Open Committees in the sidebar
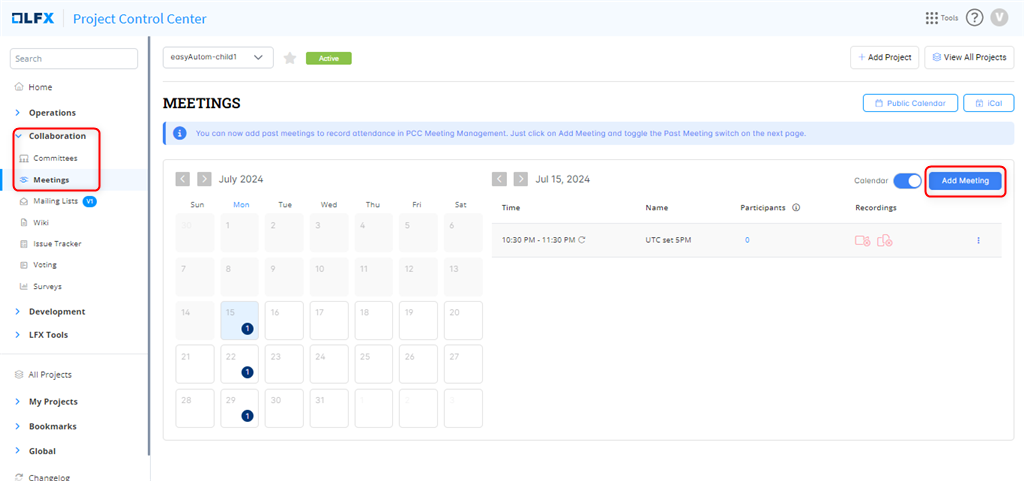Screen dimensions: 1024x481 click(x=55, y=158)
